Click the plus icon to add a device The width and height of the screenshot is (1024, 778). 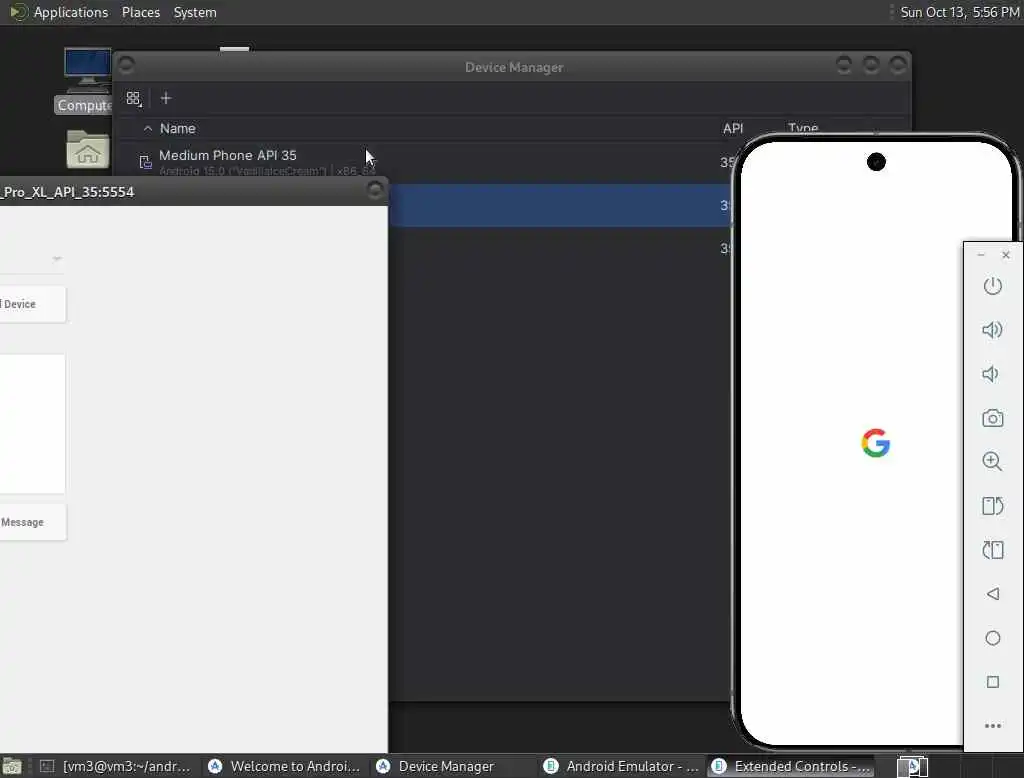166,98
